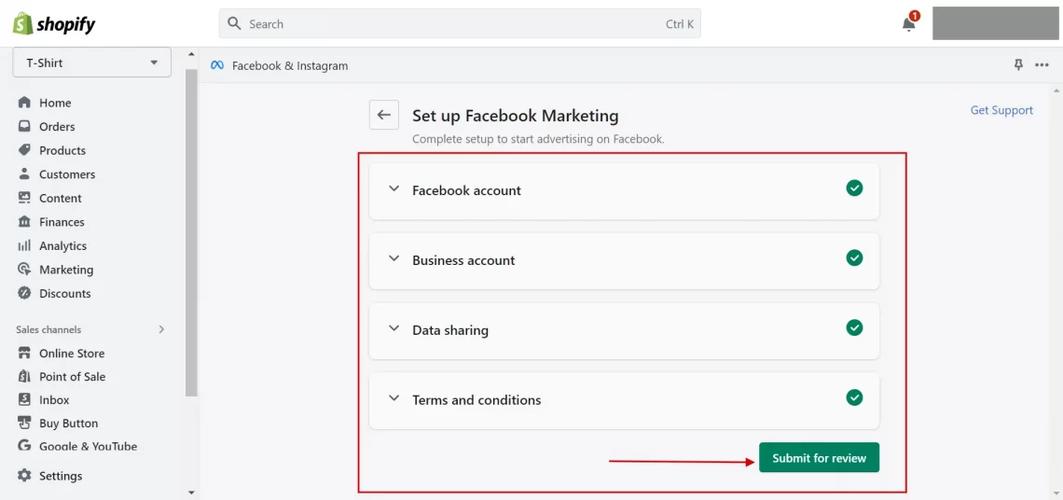Click the Shopify logo
The image size is (1063, 500).
coord(54,24)
